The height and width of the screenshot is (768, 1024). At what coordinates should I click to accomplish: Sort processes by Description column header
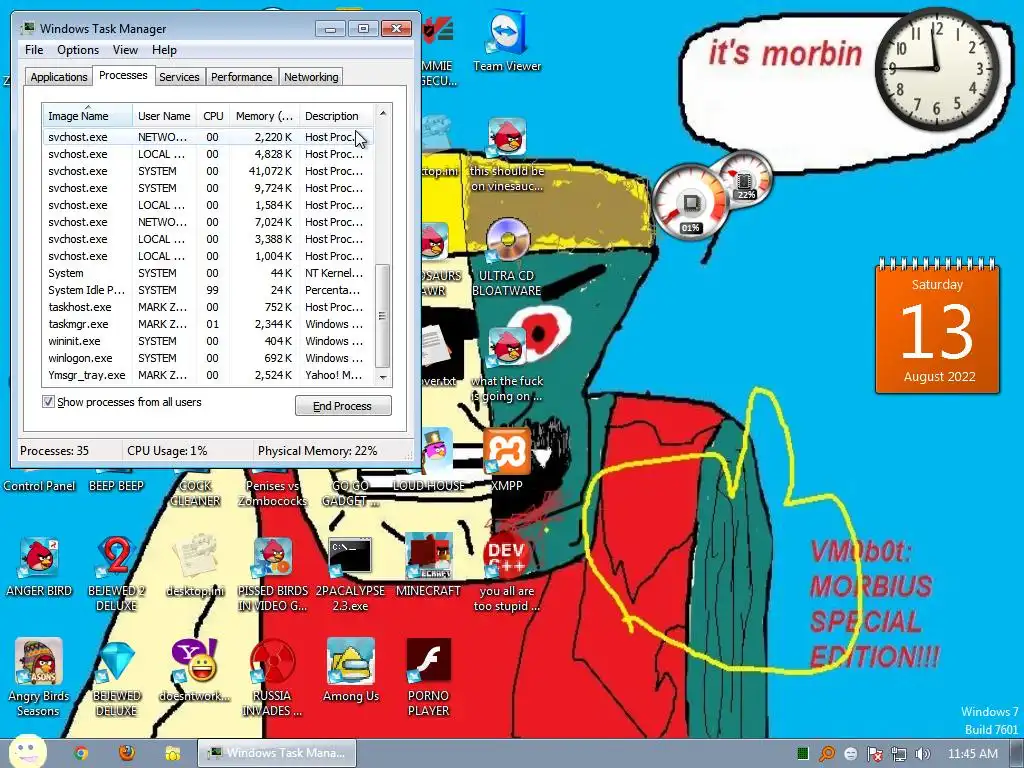tap(336, 116)
